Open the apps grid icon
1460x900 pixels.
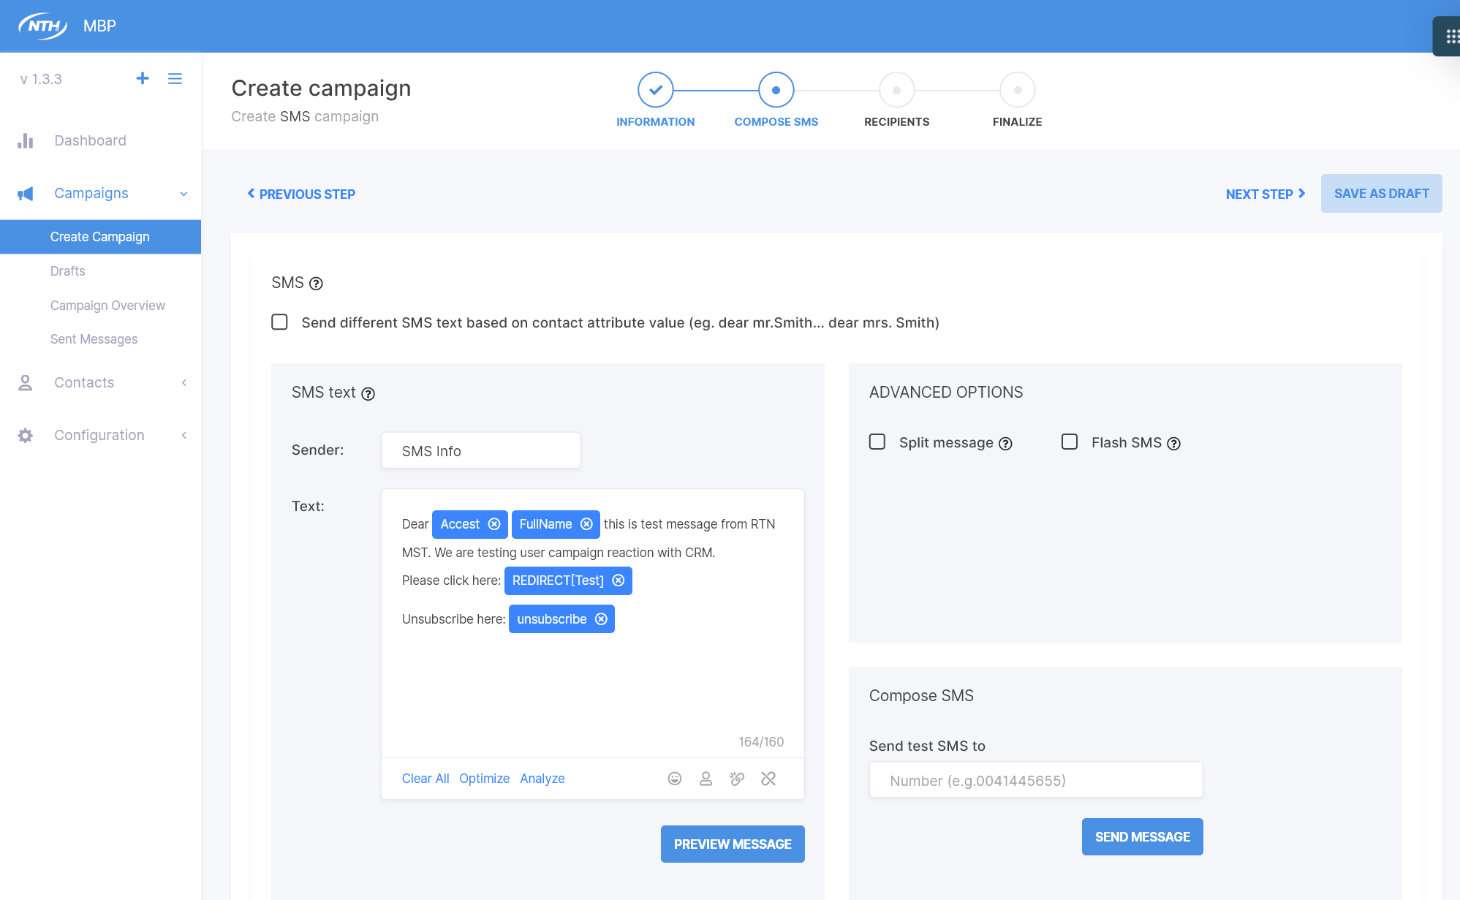(1451, 37)
